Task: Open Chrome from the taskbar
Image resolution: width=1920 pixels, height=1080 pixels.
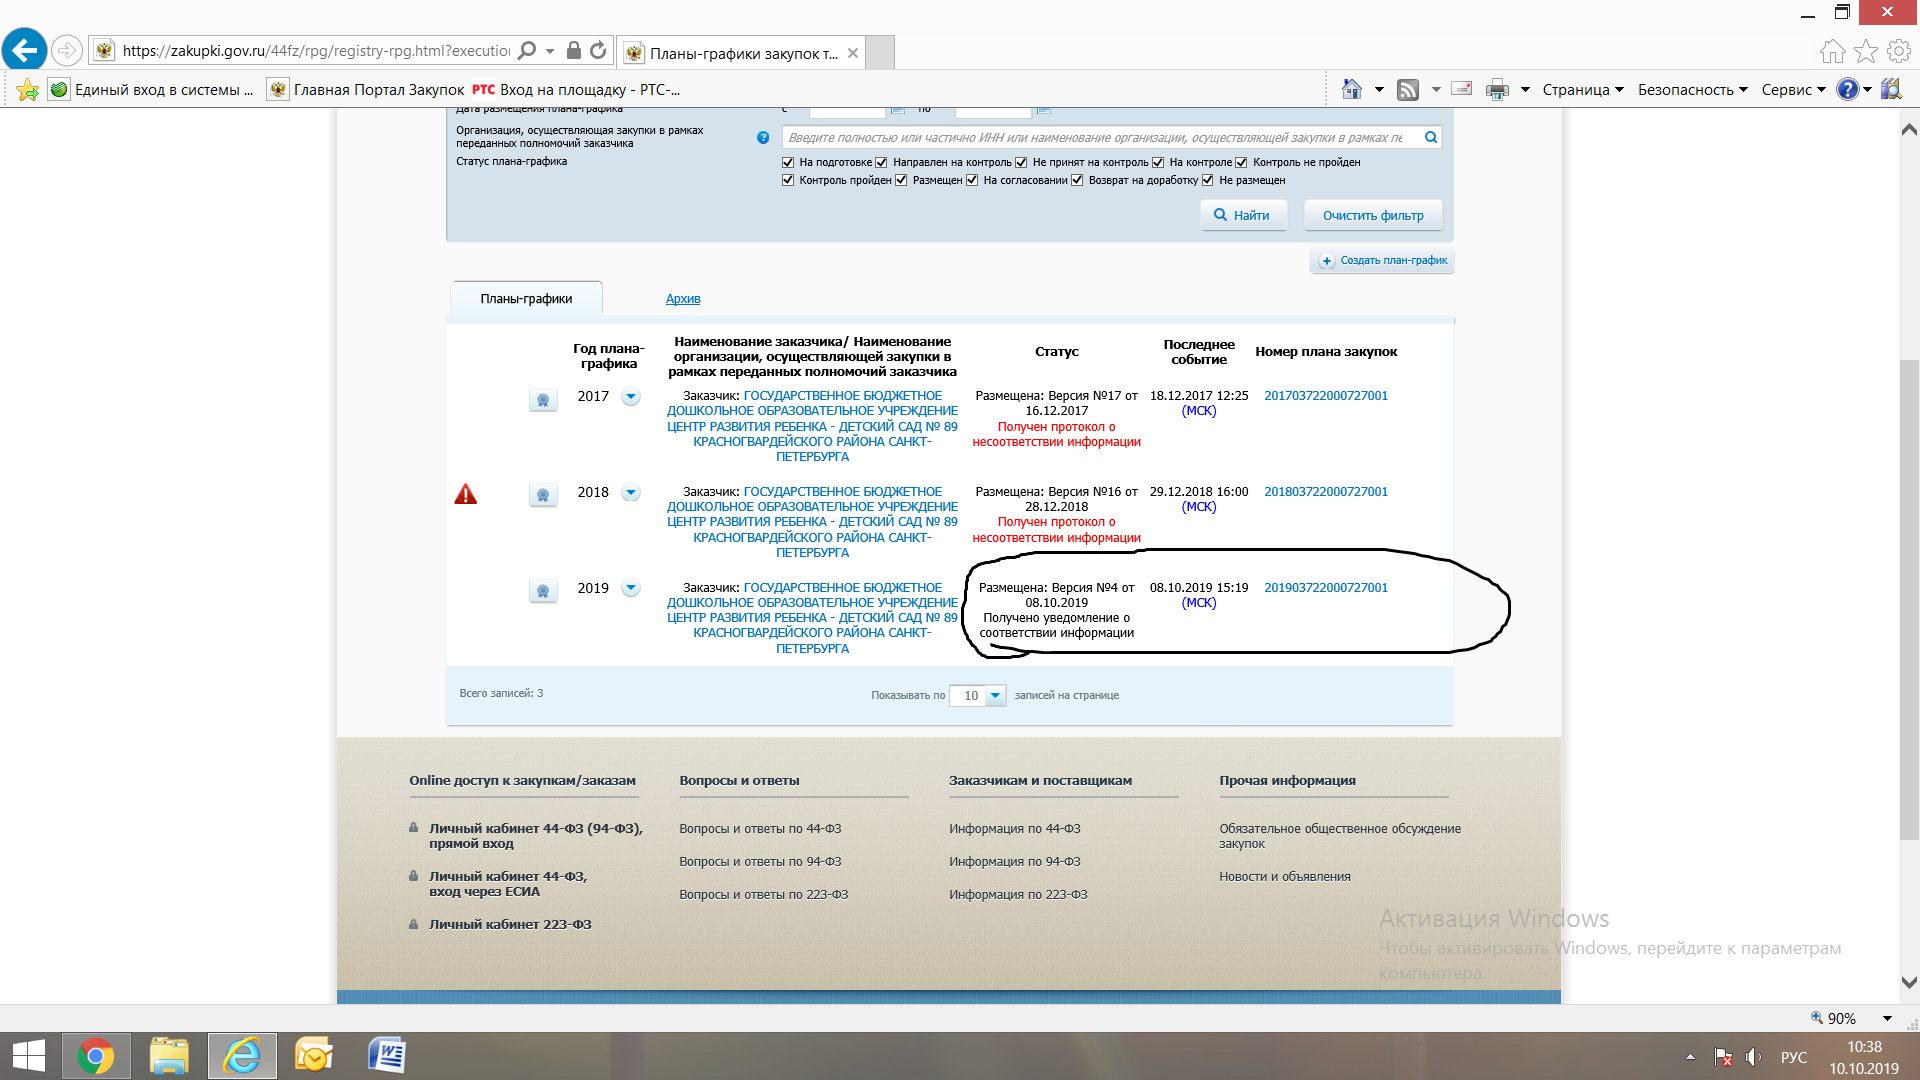Action: (x=96, y=1056)
